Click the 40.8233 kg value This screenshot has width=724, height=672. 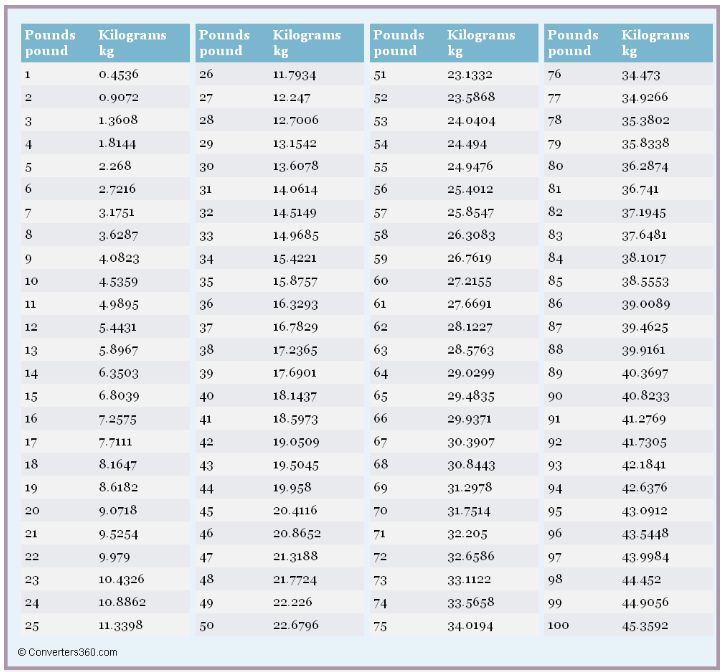[645, 396]
